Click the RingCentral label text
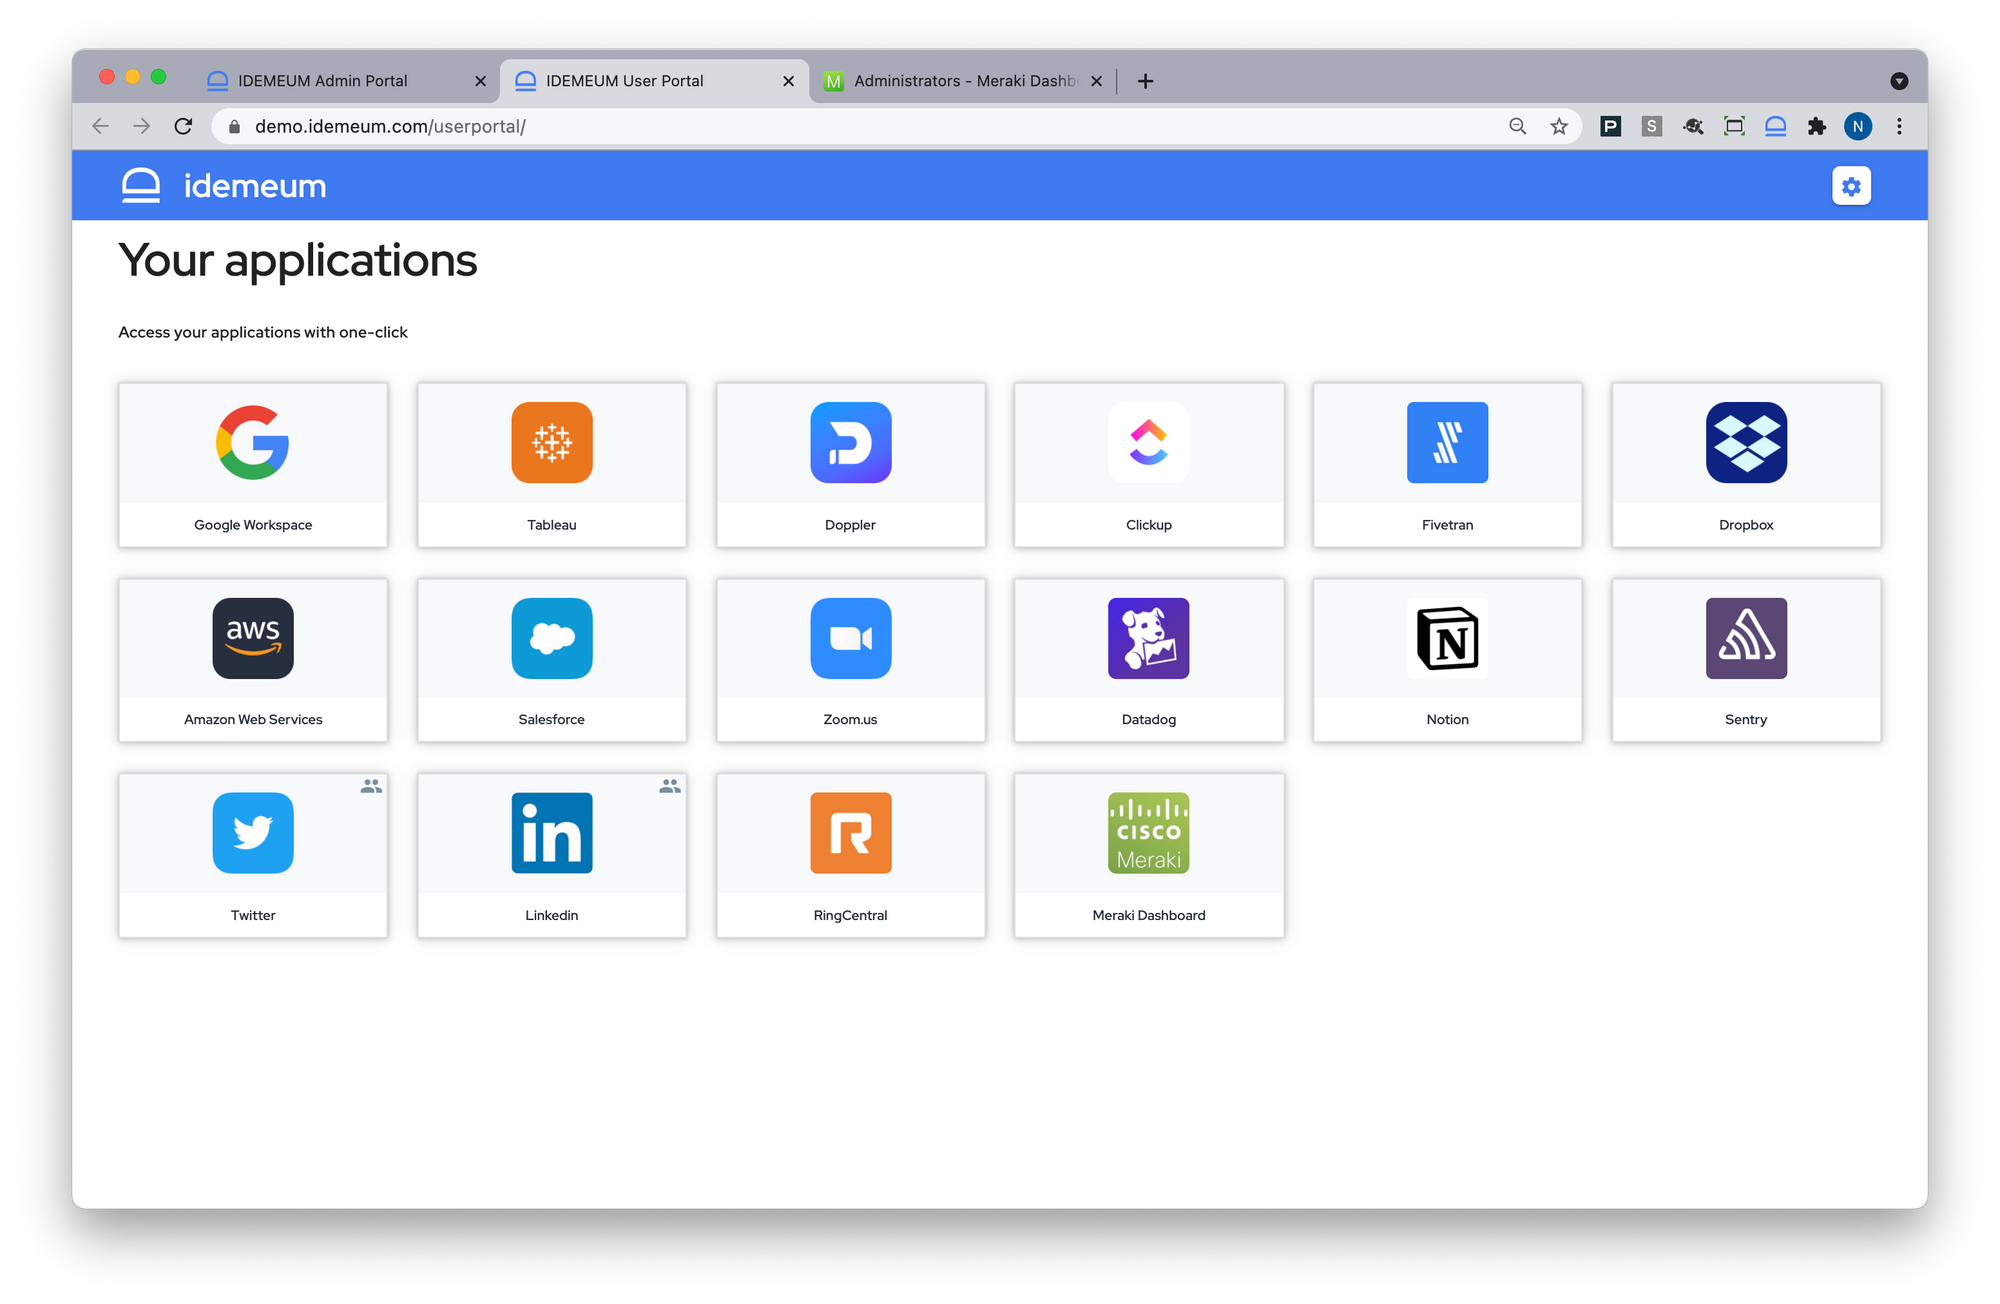This screenshot has width=2000, height=1304. (x=850, y=915)
